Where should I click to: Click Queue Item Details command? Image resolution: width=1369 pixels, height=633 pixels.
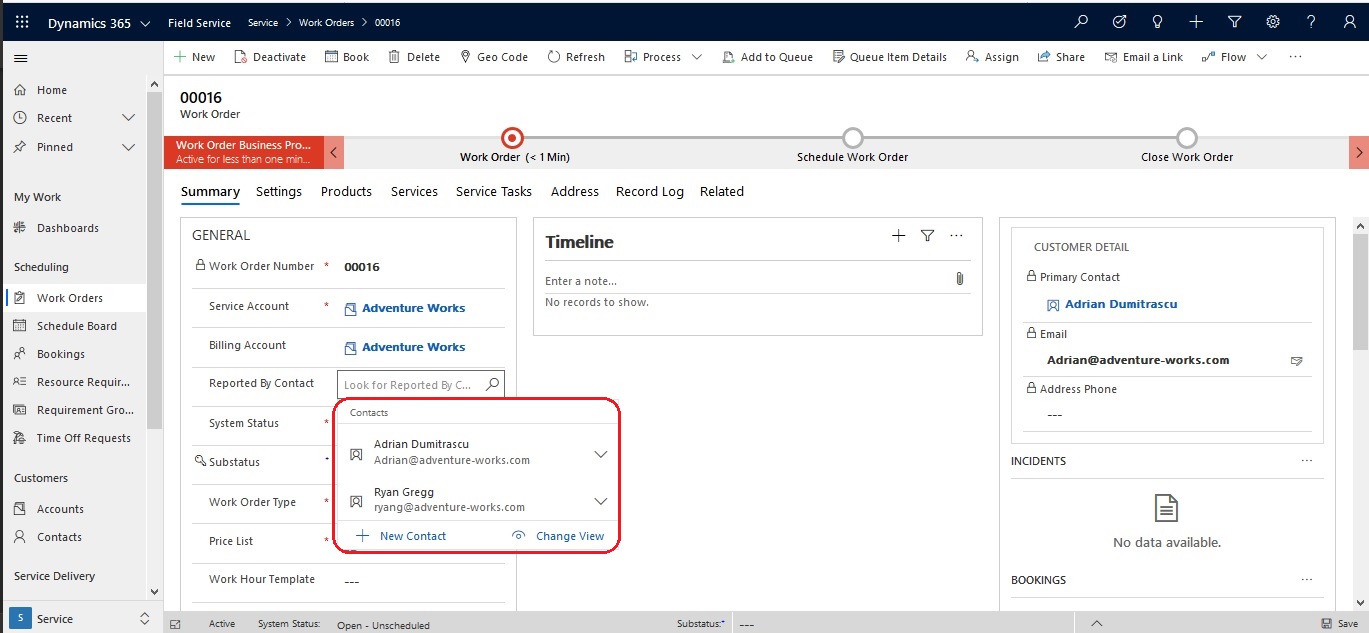[x=890, y=57]
